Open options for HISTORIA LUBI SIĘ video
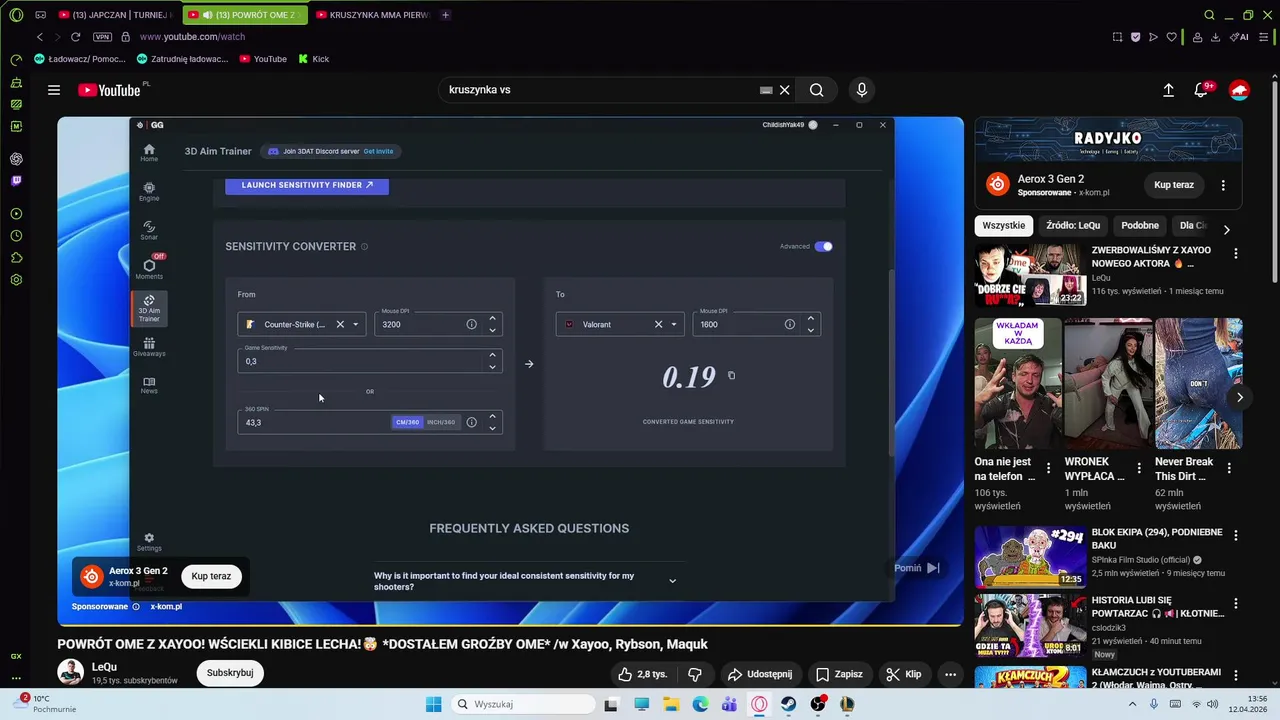 [x=1236, y=605]
